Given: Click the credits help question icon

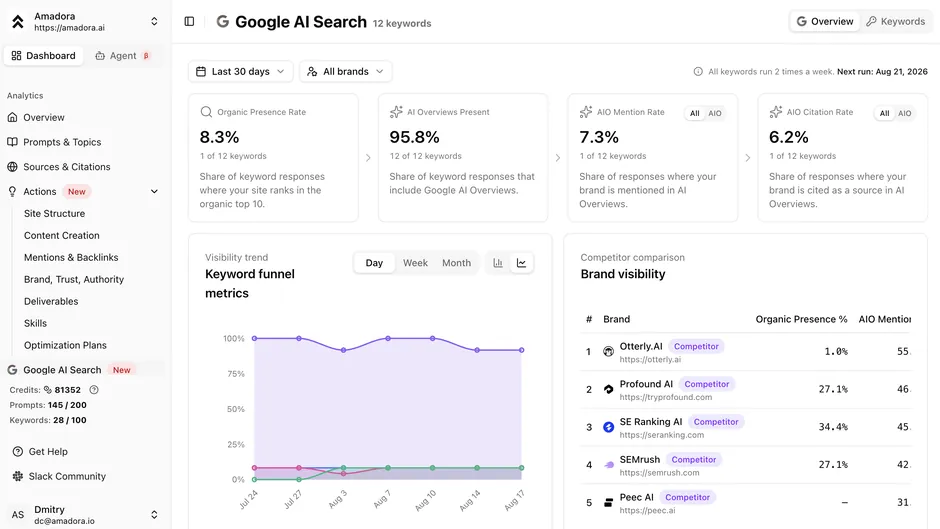Looking at the screenshot, I should pos(94,390).
